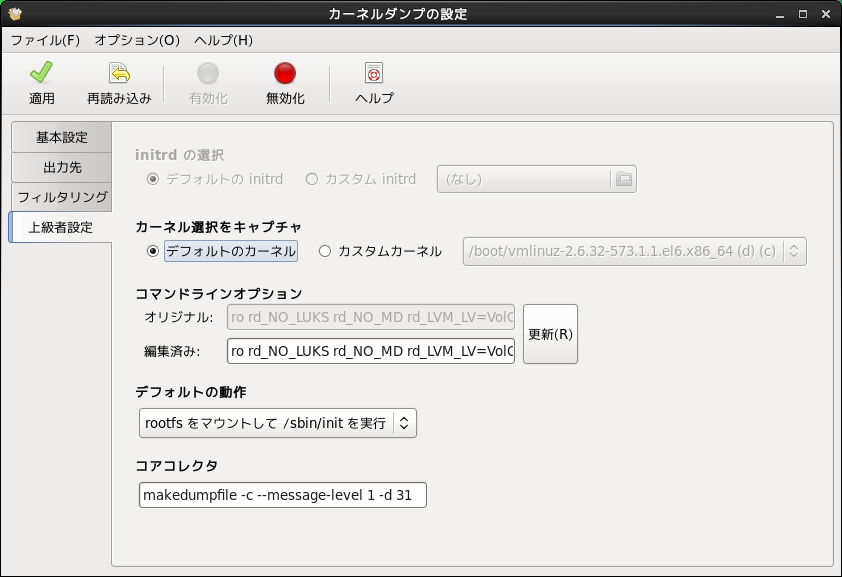This screenshot has height=577, width=842.
Task: Click the Help (ヘルプ) lifebuoy icon
Action: pyautogui.click(x=374, y=74)
